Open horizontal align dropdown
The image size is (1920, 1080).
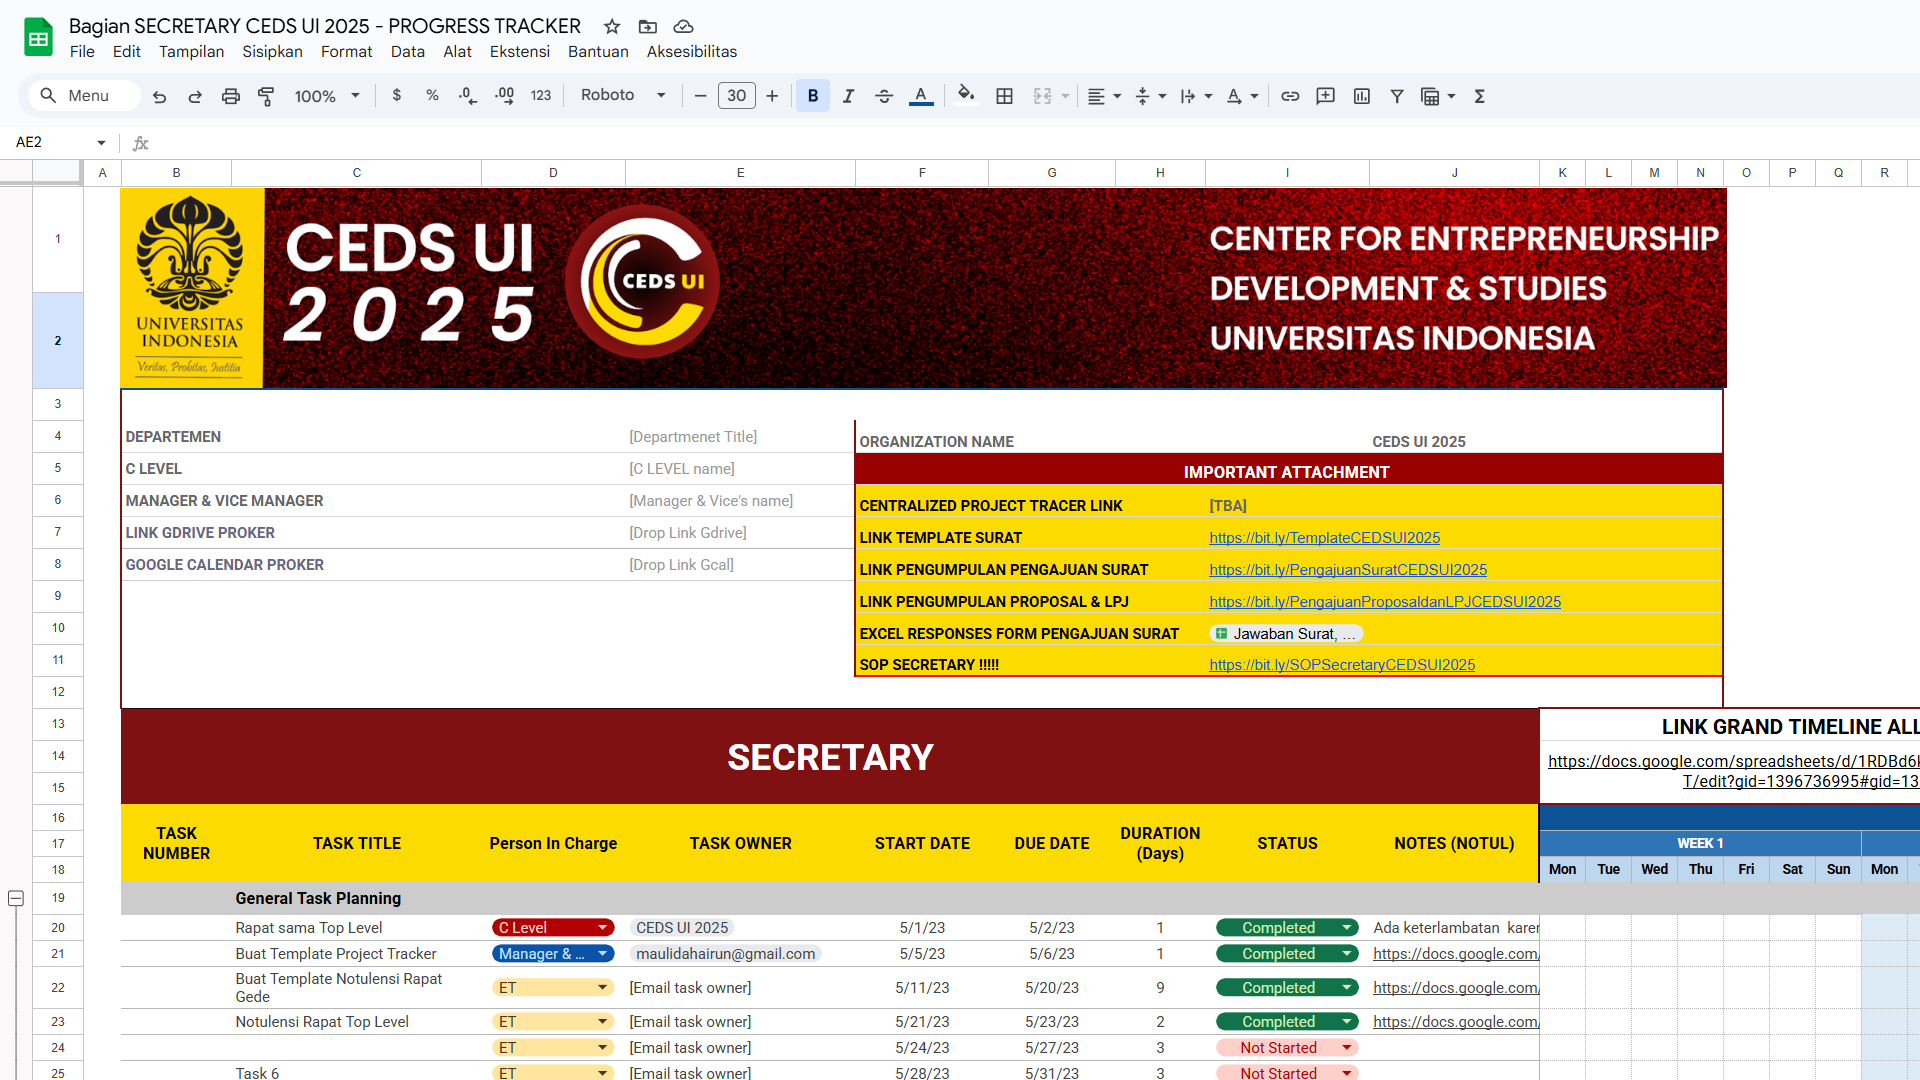coord(1104,96)
